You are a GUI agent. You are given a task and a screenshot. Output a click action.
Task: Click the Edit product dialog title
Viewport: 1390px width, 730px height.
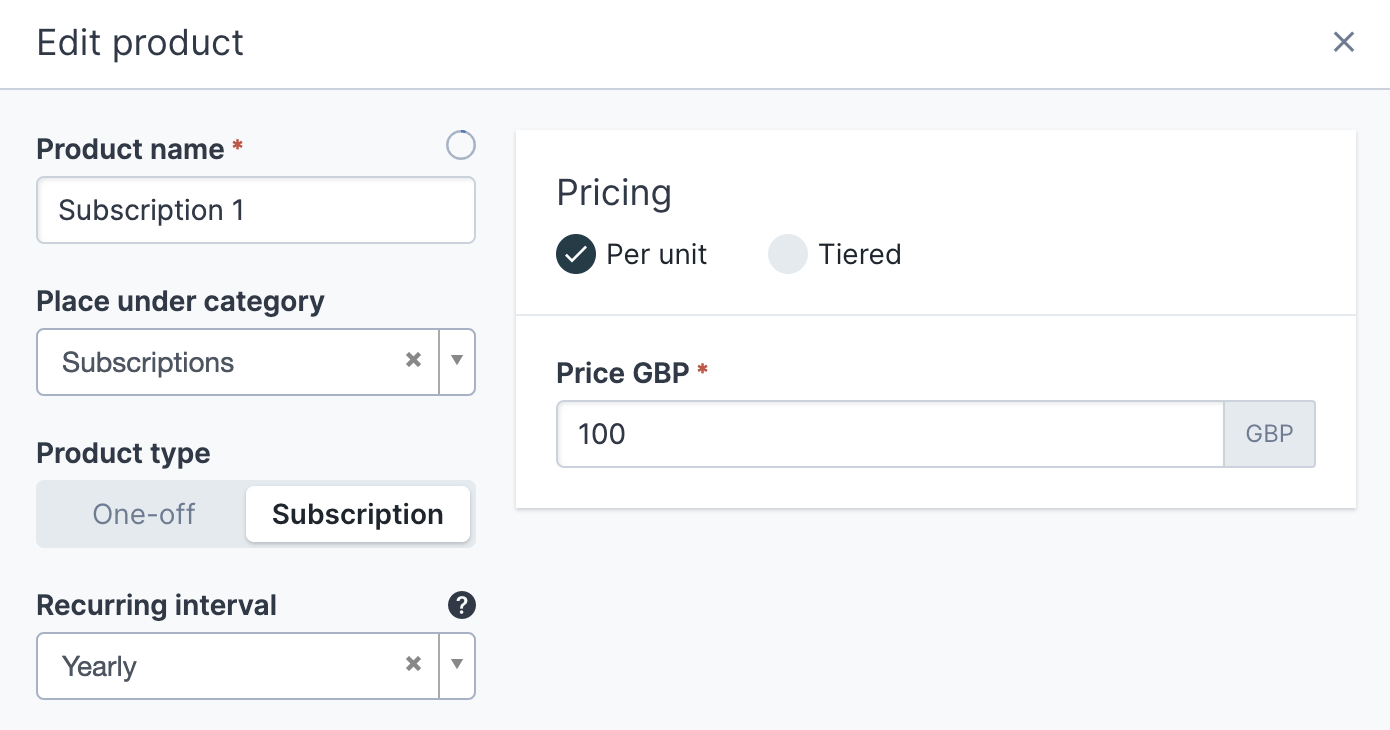tap(140, 43)
